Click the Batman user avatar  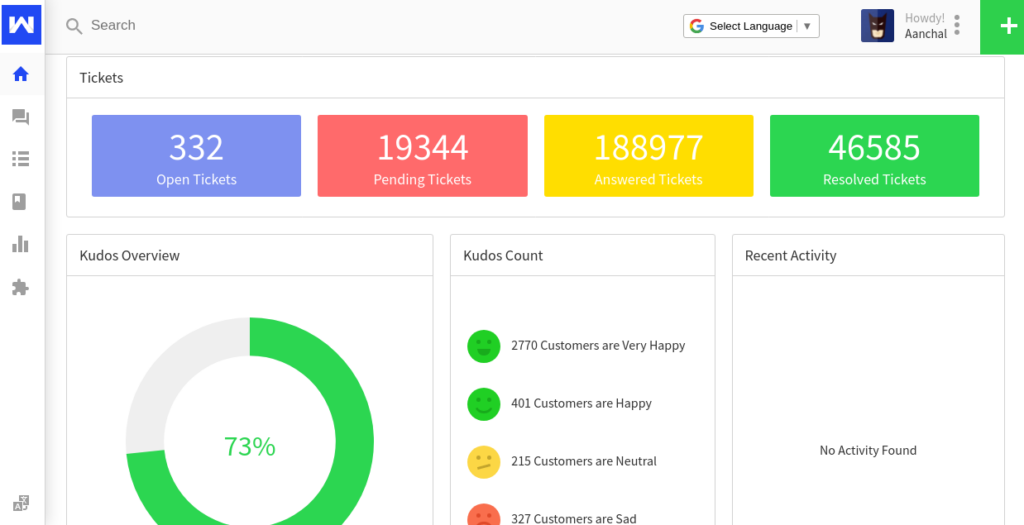877,26
